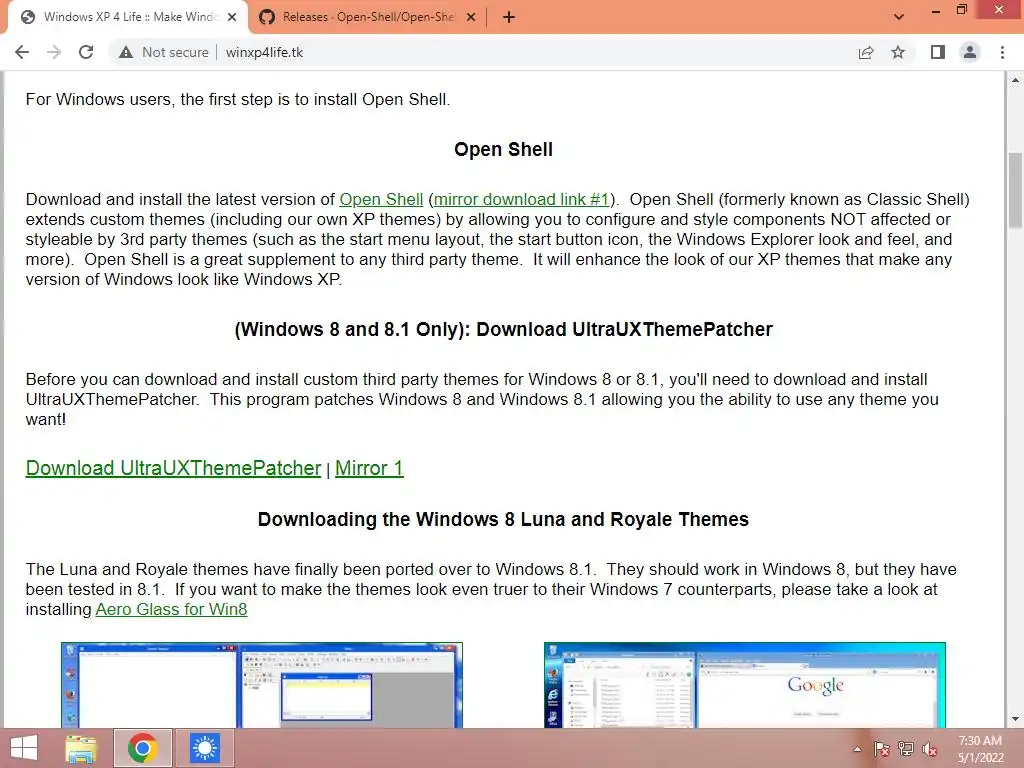The image size is (1024, 768).
Task: Click the network tray icon
Action: (x=906, y=749)
